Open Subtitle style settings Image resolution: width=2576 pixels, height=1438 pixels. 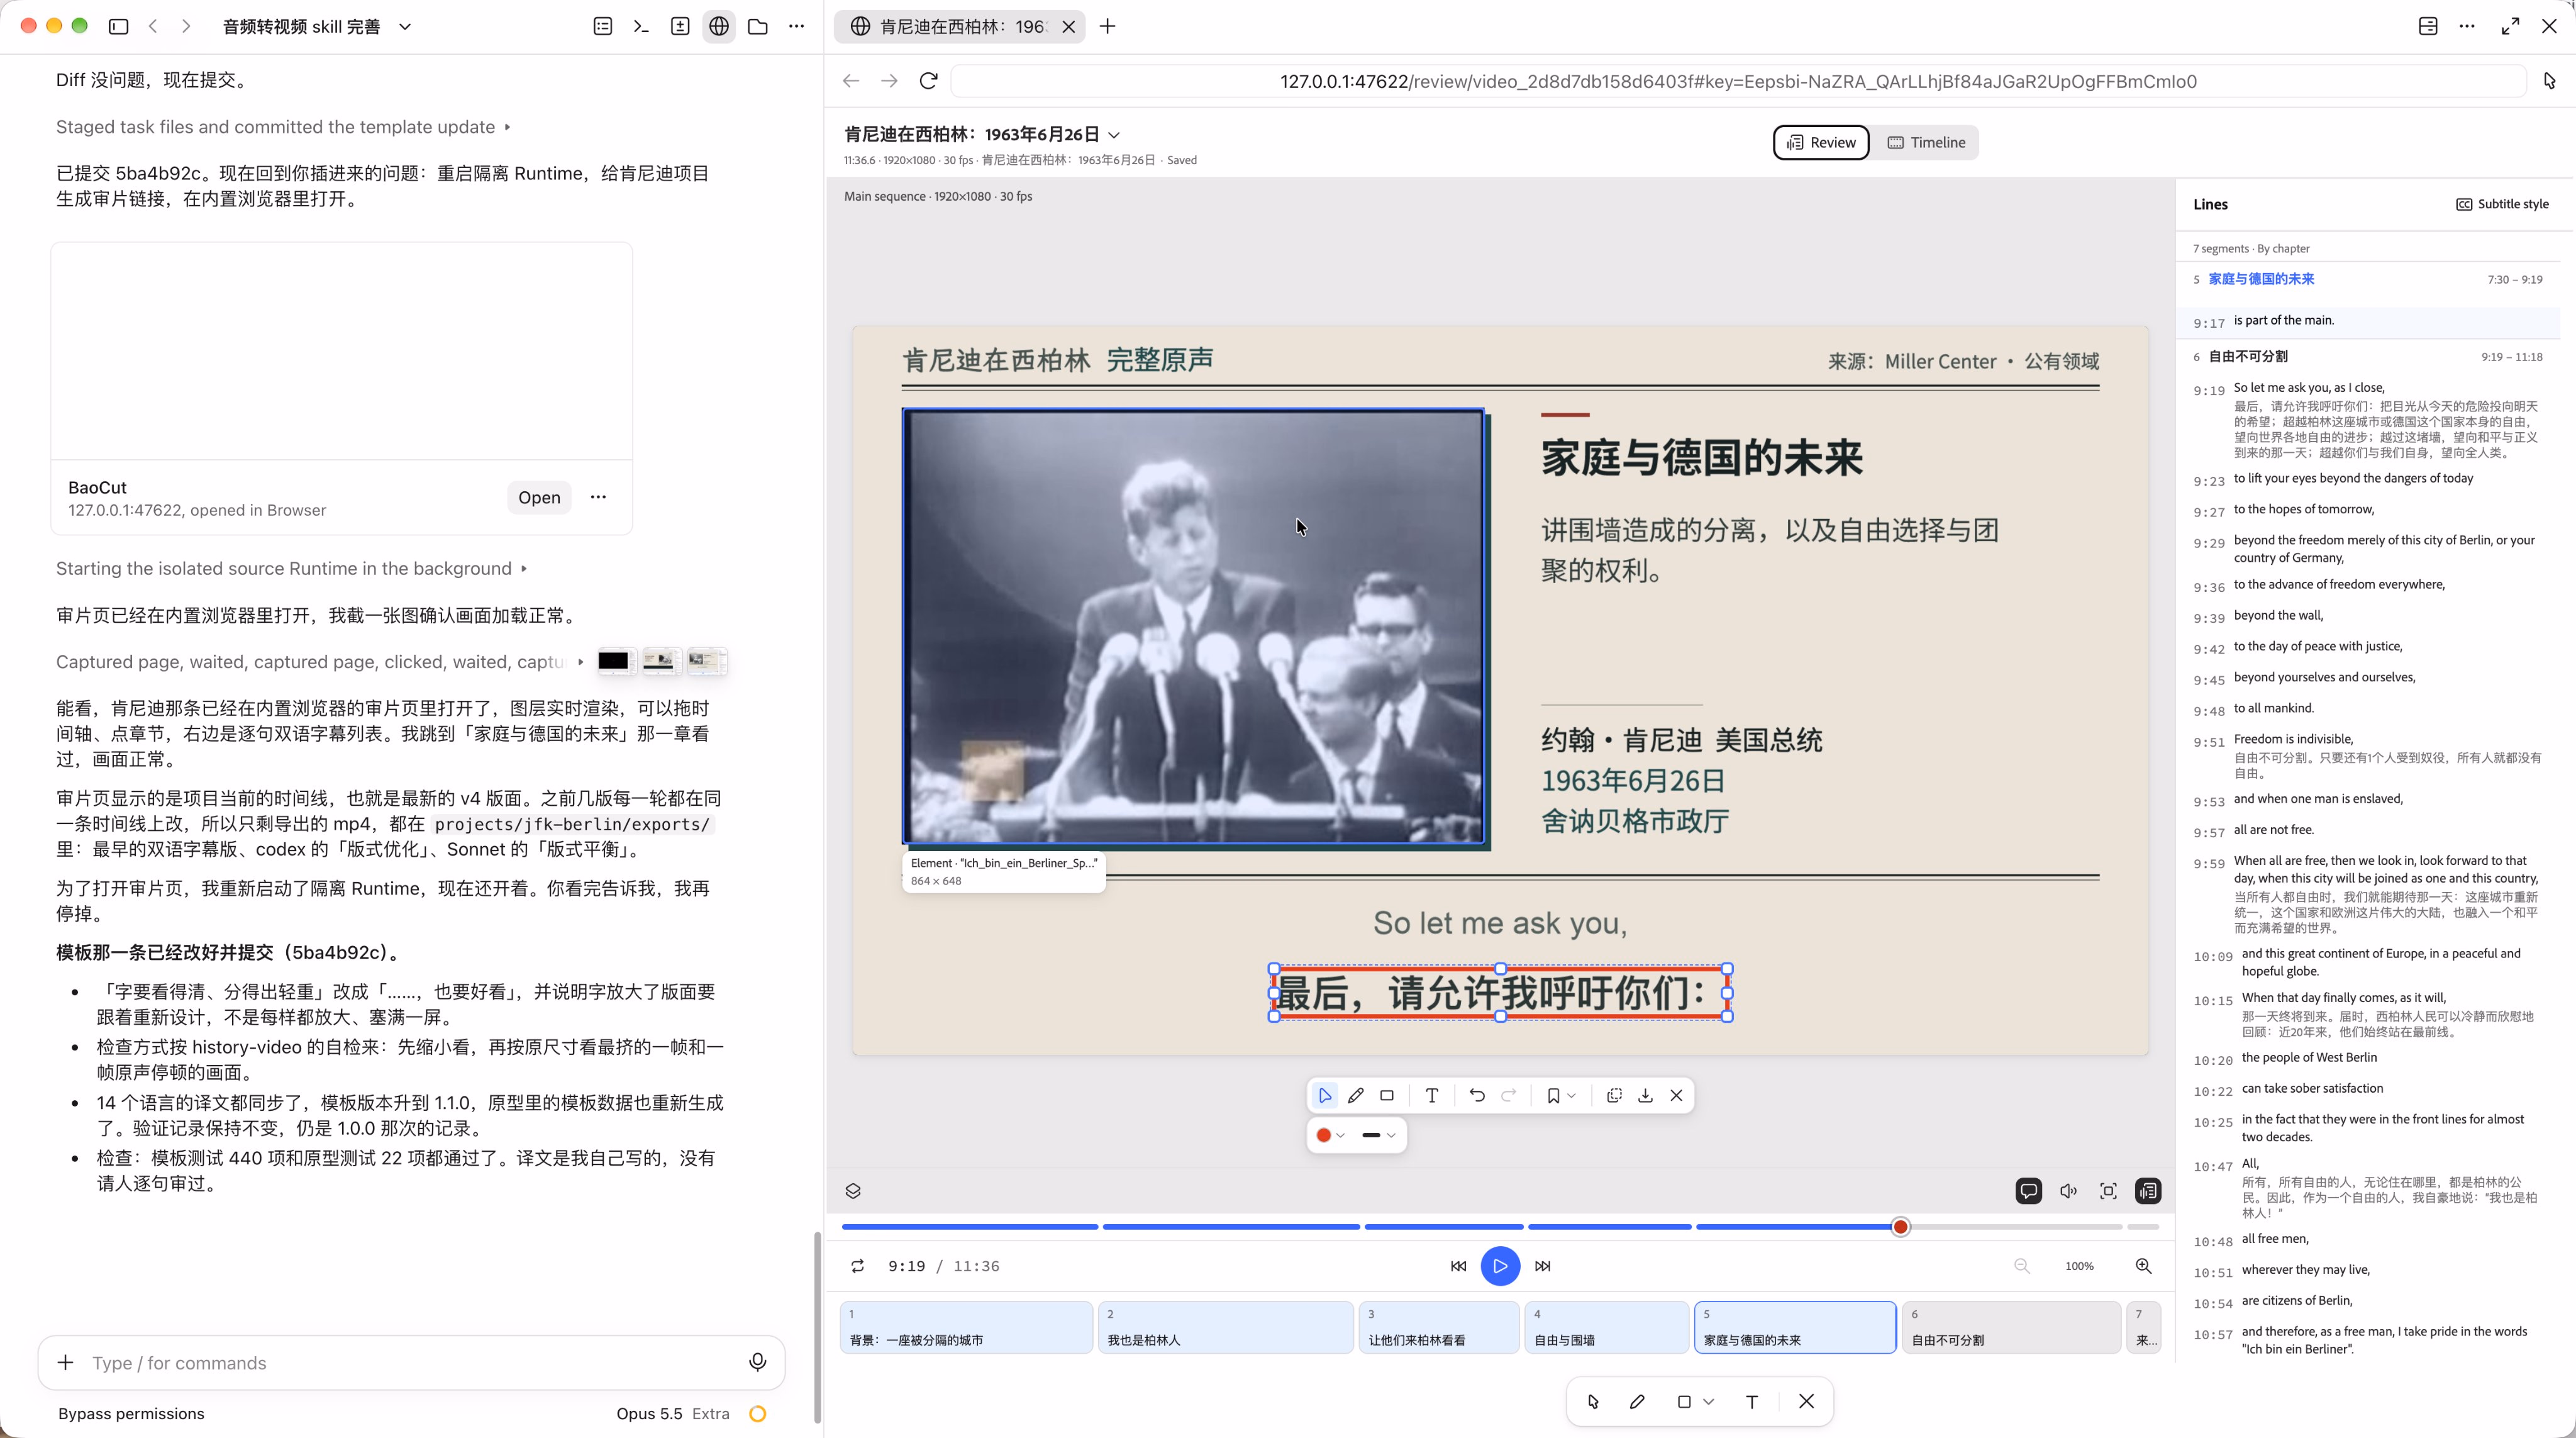click(2502, 204)
